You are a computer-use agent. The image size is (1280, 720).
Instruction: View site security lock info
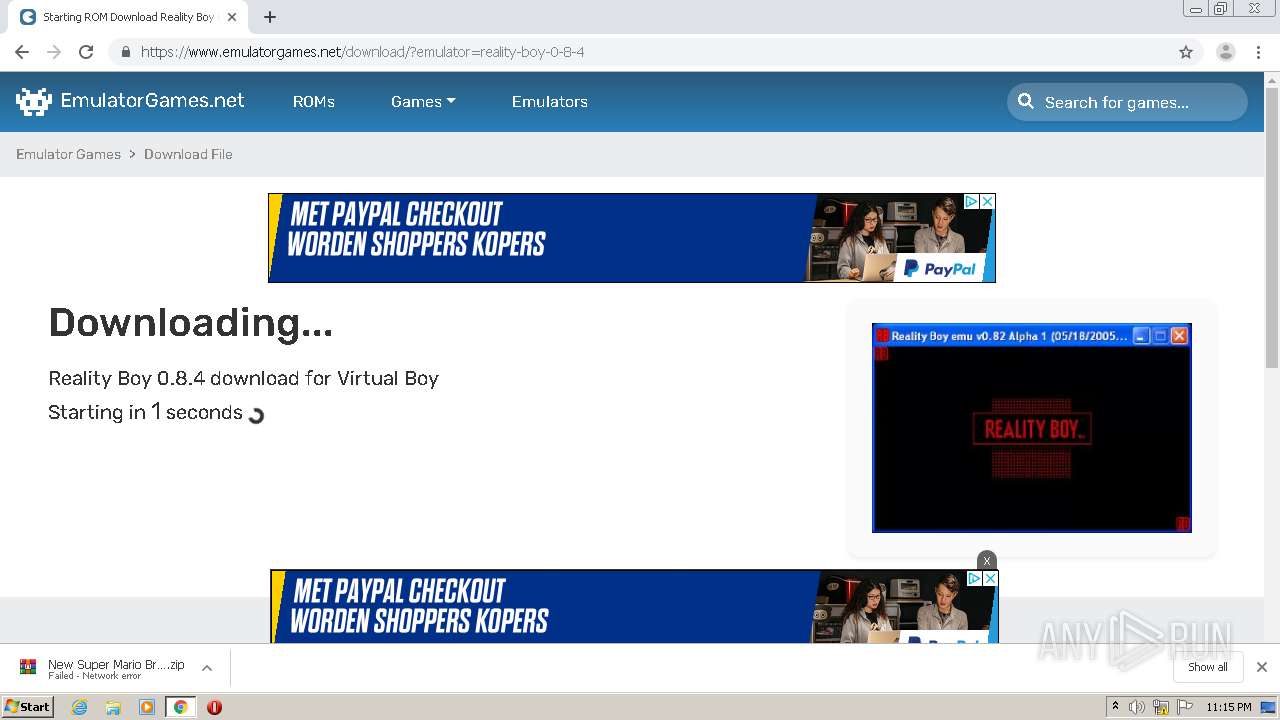(125, 52)
